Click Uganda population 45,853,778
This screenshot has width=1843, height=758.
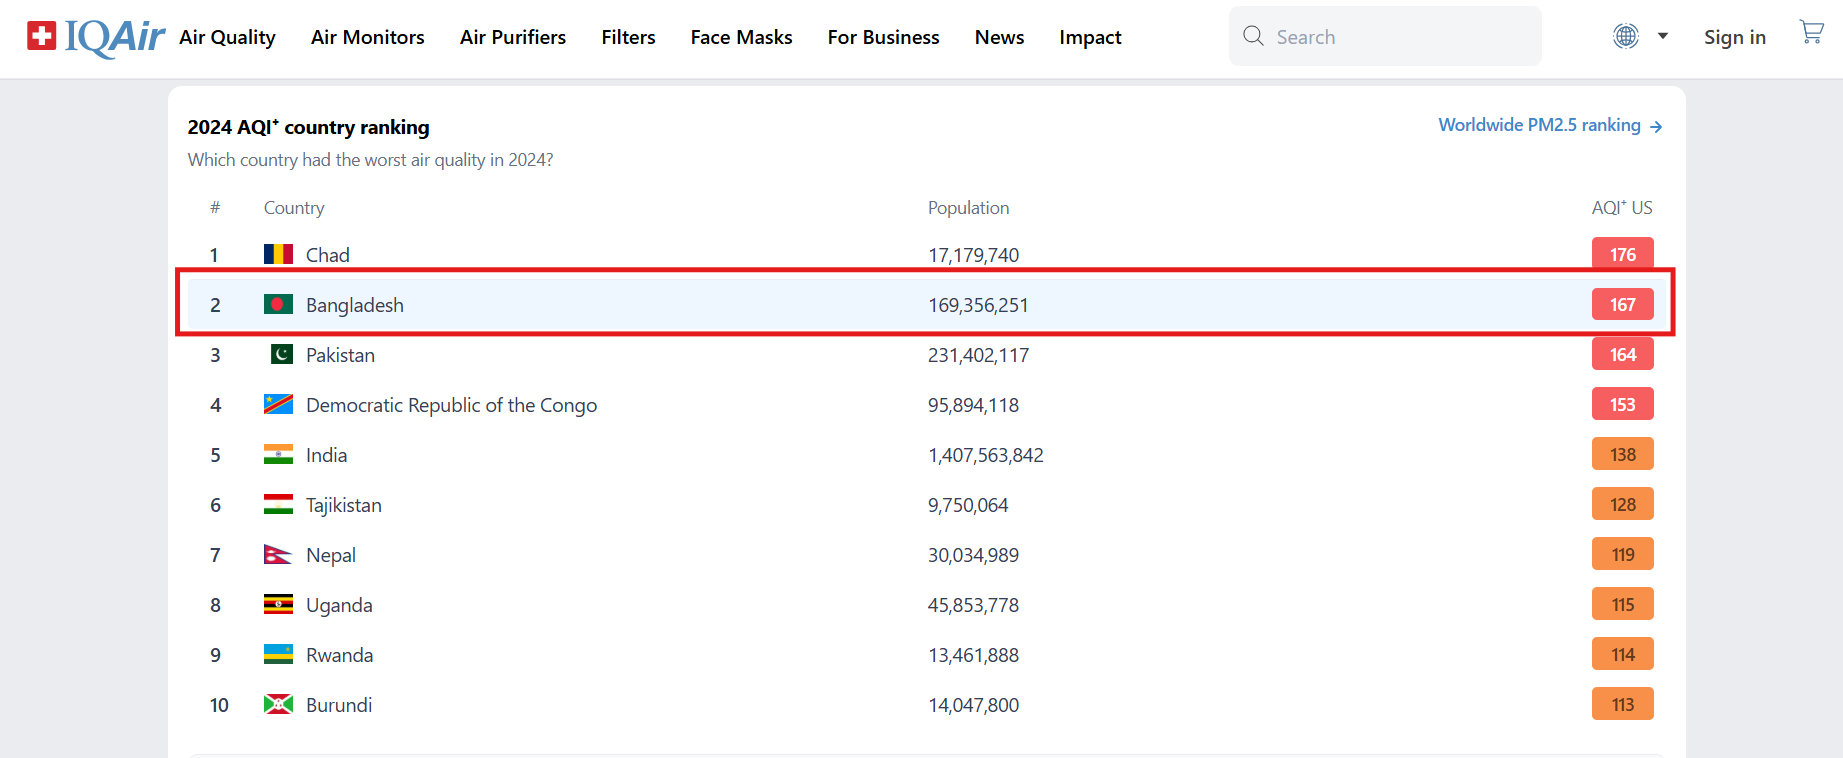pos(973,605)
